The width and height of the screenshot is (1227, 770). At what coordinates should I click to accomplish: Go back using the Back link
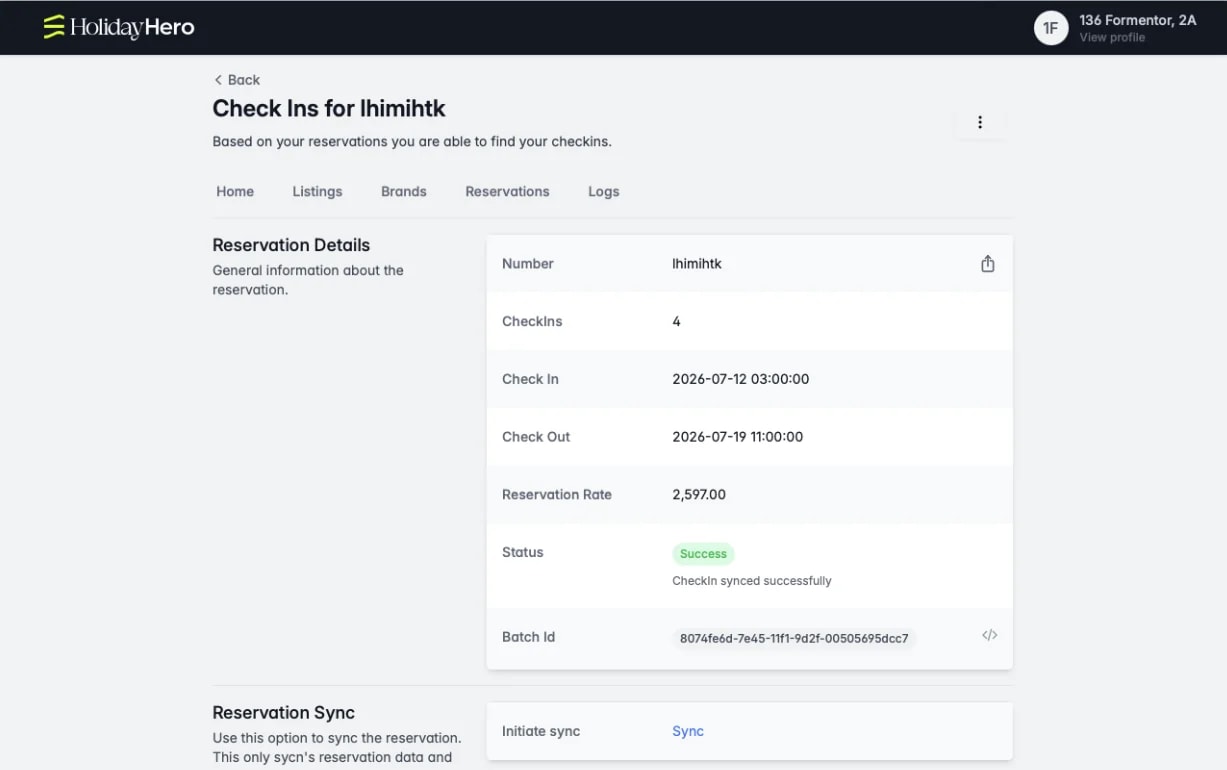click(x=237, y=80)
